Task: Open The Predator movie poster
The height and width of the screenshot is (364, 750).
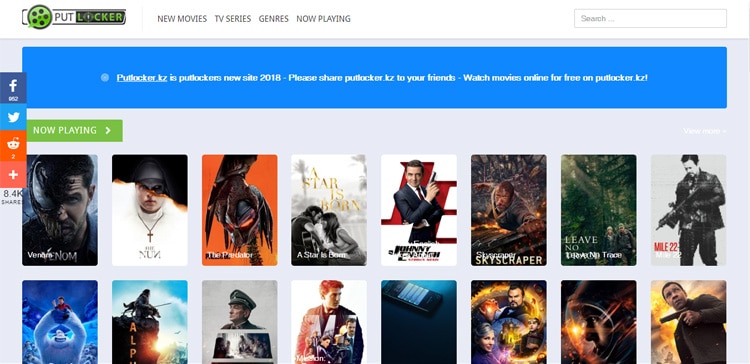Action: coord(240,210)
